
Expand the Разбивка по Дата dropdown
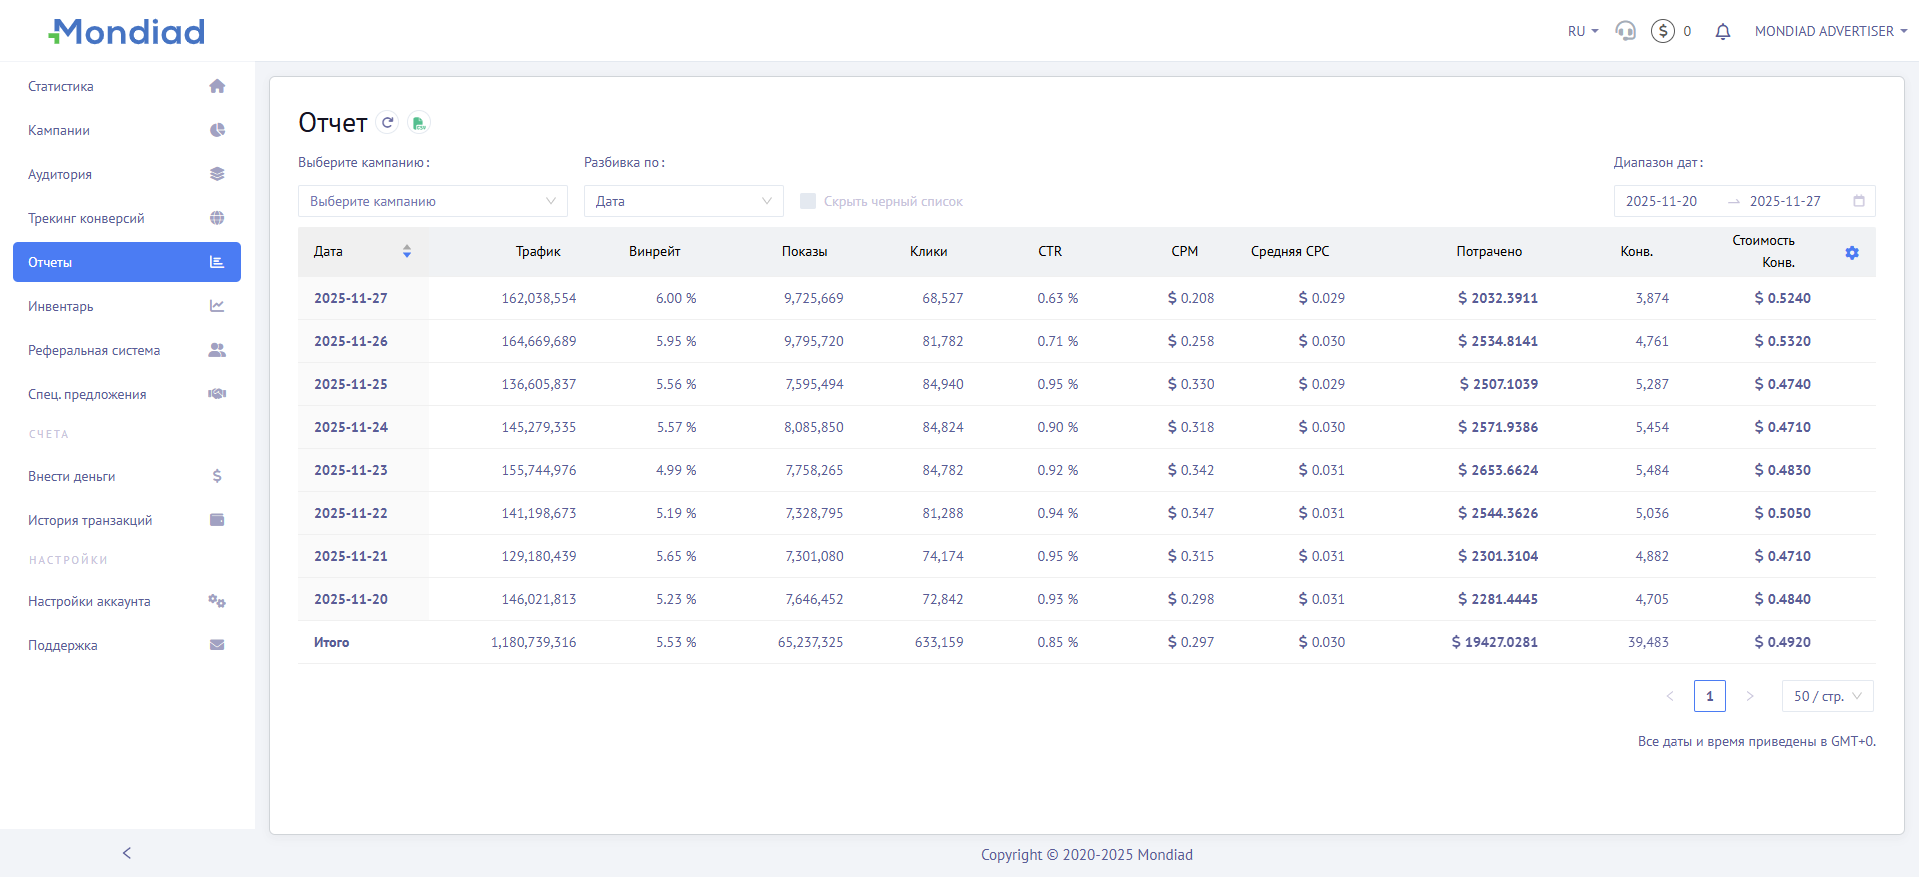(x=683, y=201)
